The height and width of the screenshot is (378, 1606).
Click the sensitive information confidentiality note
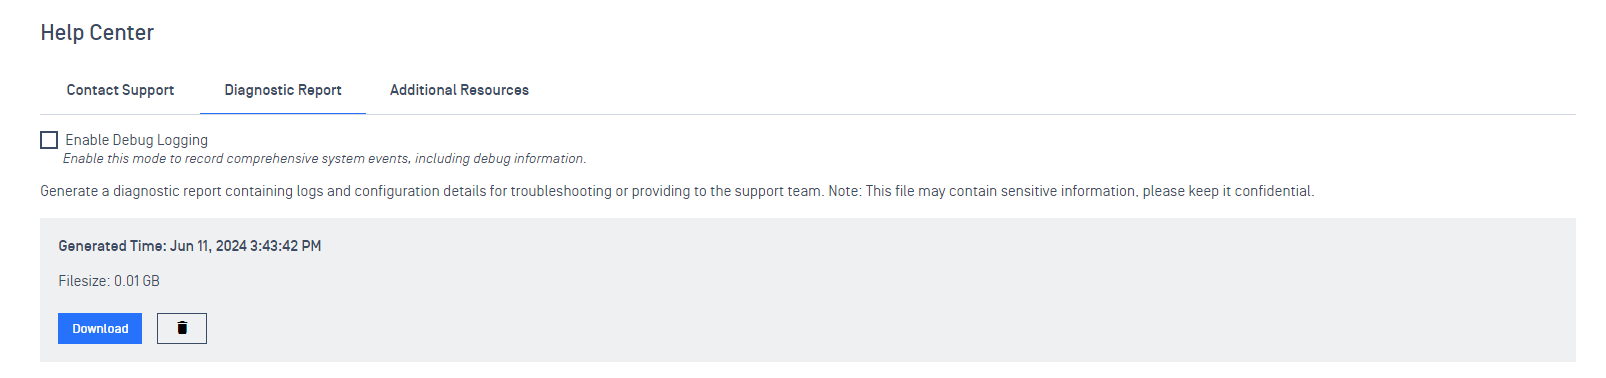click(1071, 191)
